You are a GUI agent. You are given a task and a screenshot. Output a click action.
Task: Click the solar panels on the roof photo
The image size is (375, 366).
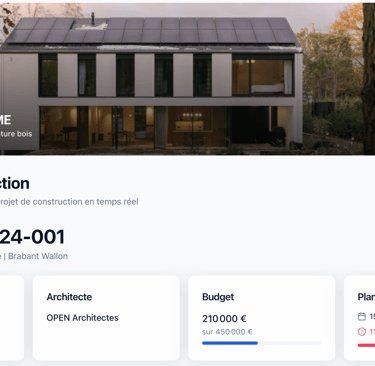[152, 31]
